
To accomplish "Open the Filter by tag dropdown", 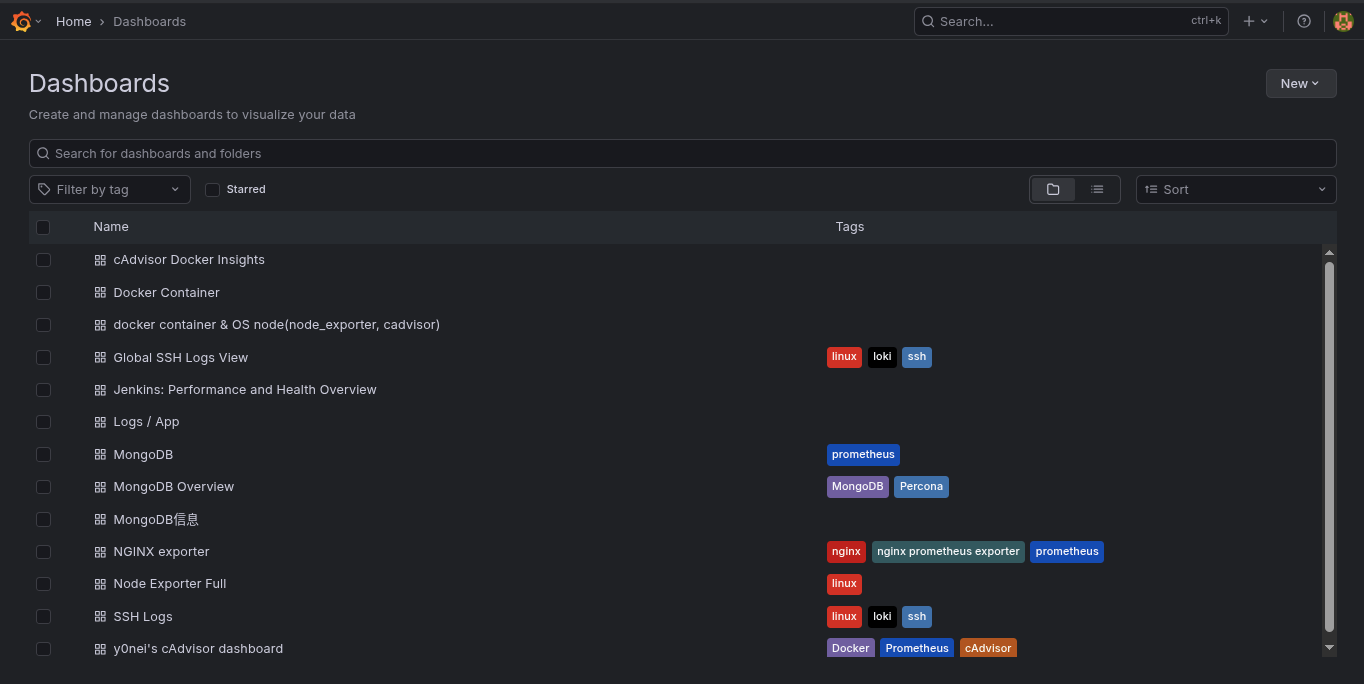I will [109, 189].
